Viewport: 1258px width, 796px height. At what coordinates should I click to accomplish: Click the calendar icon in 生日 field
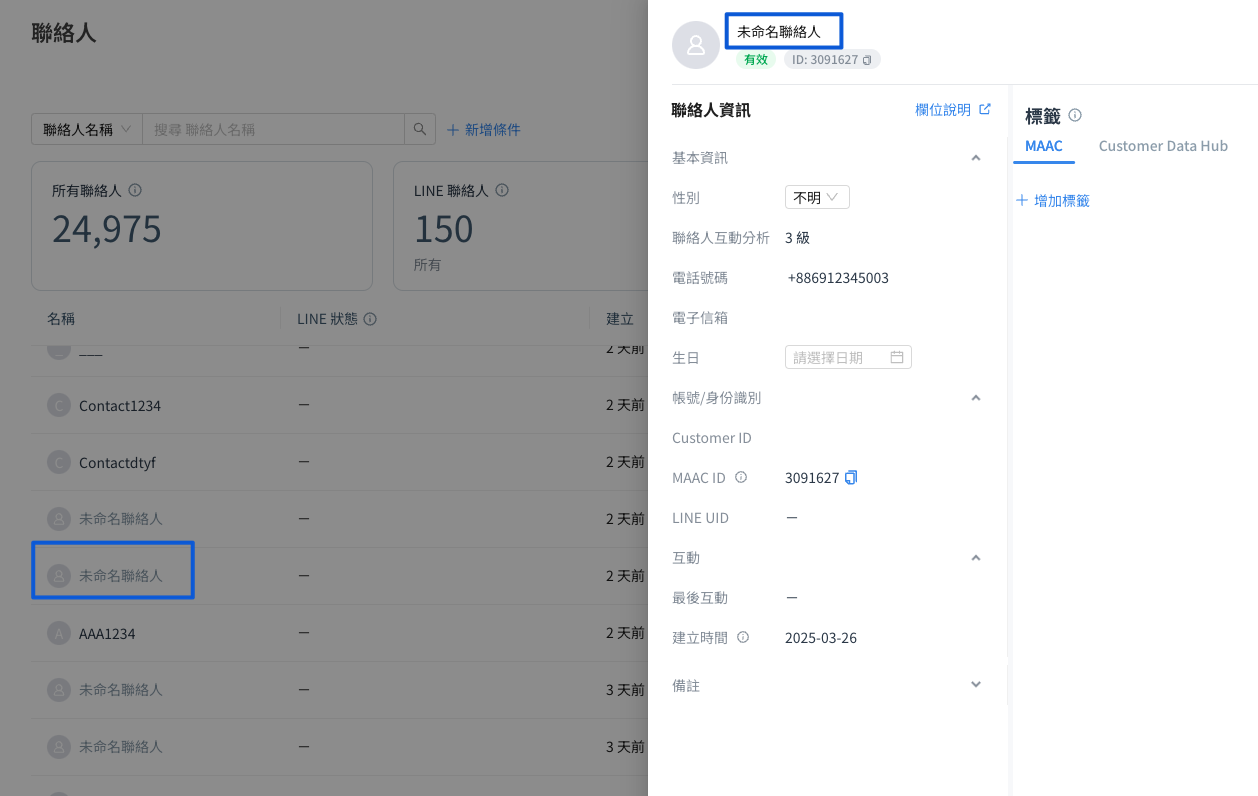897,357
